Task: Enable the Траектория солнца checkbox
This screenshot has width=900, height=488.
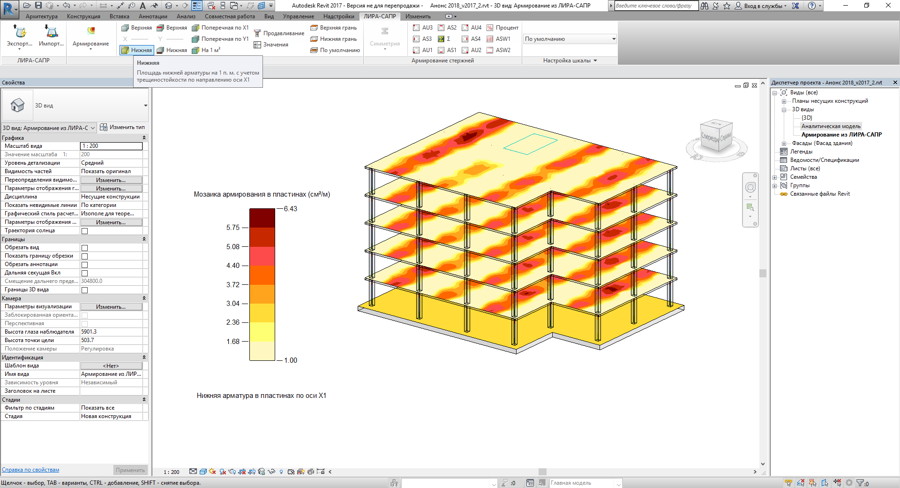Action: click(85, 231)
